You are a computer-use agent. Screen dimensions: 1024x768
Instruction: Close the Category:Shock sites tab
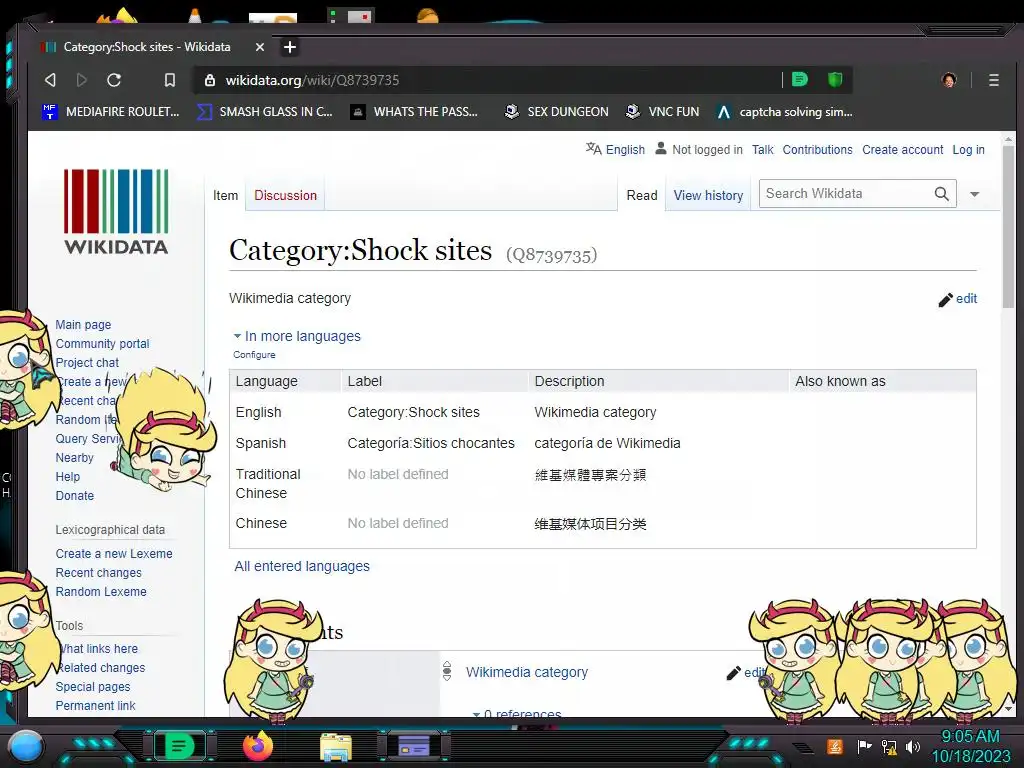click(259, 47)
